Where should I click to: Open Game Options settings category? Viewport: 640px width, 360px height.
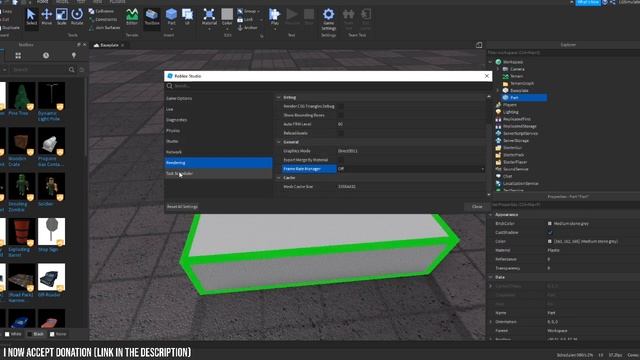(x=179, y=98)
